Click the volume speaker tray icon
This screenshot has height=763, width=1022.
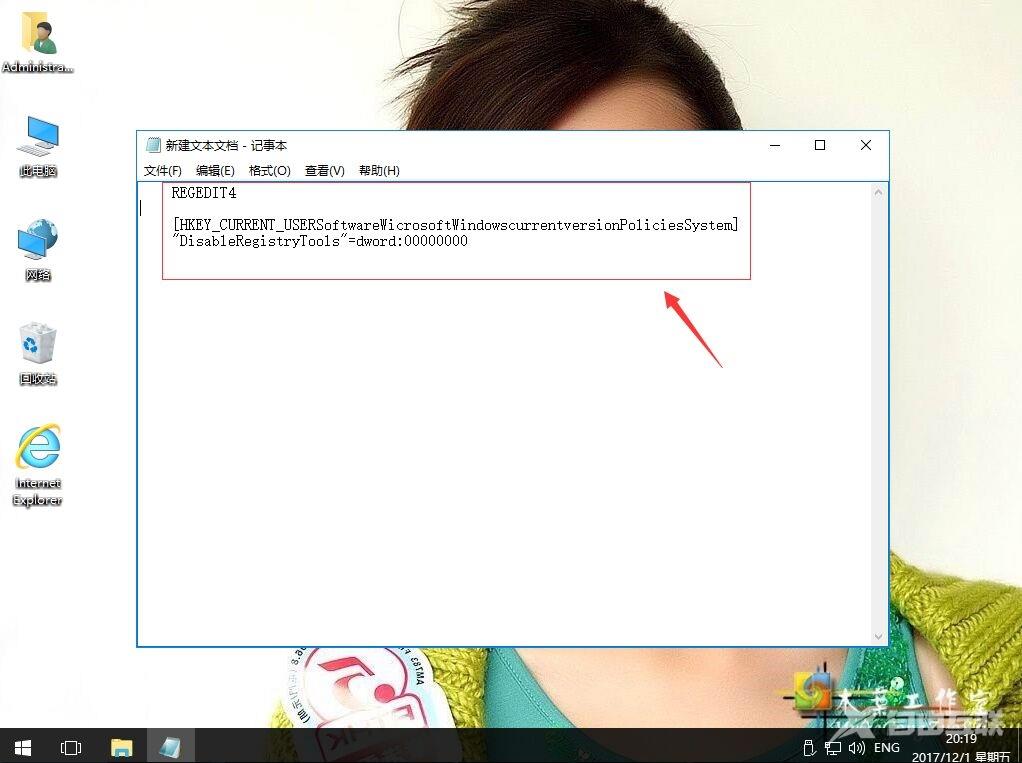click(x=856, y=748)
